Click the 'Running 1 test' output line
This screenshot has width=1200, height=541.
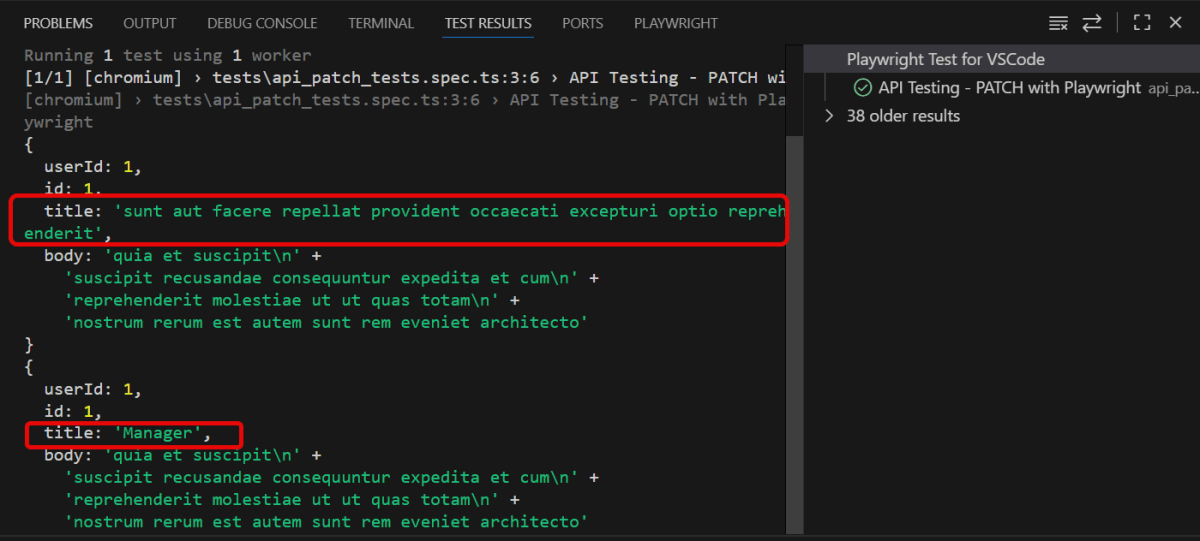[167, 55]
